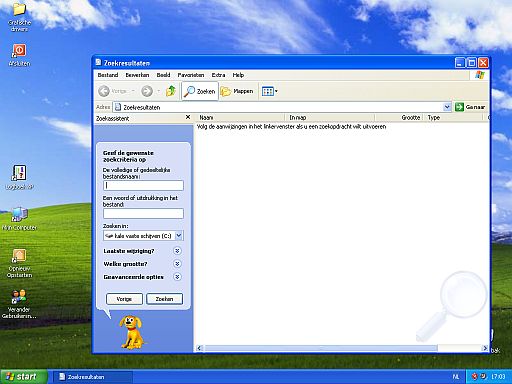Minimize the Zoekresultaten window
Viewport: 512px width, 384px height.
coord(460,63)
